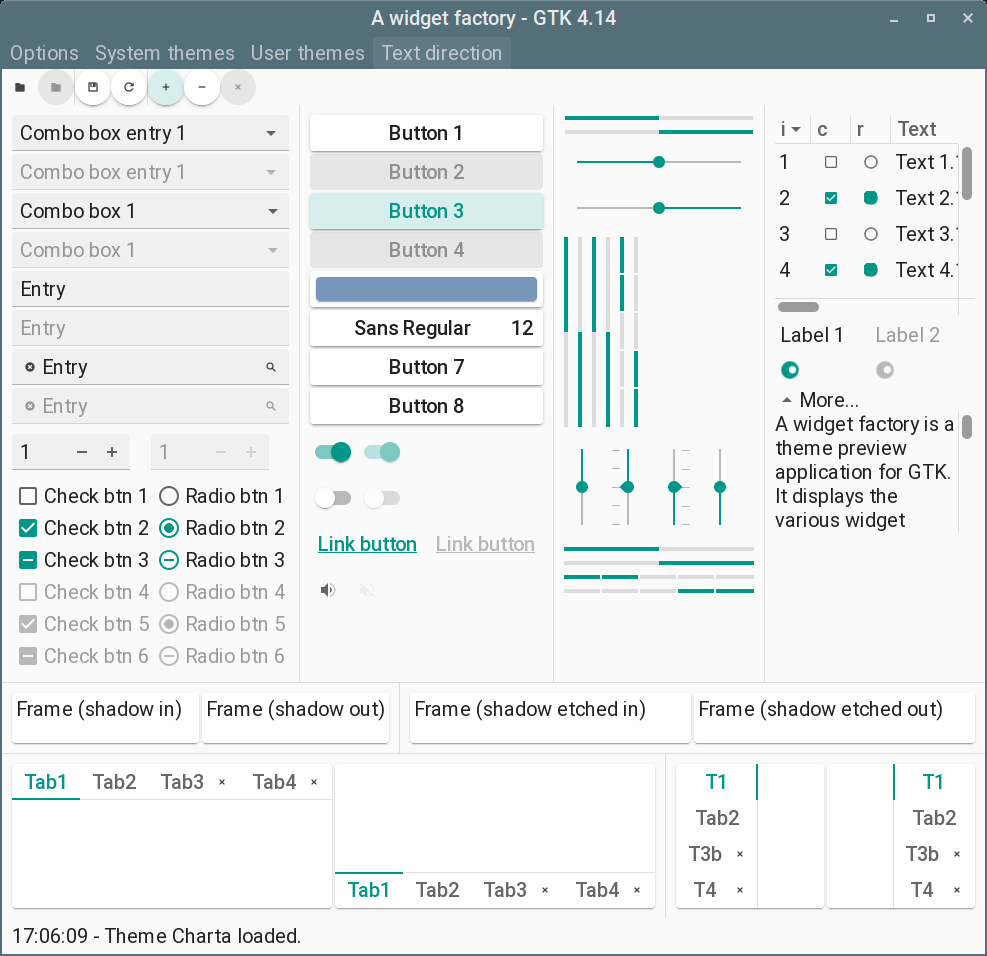The width and height of the screenshot is (987, 956).
Task: Turn off the enabled teal switch
Action: click(333, 452)
